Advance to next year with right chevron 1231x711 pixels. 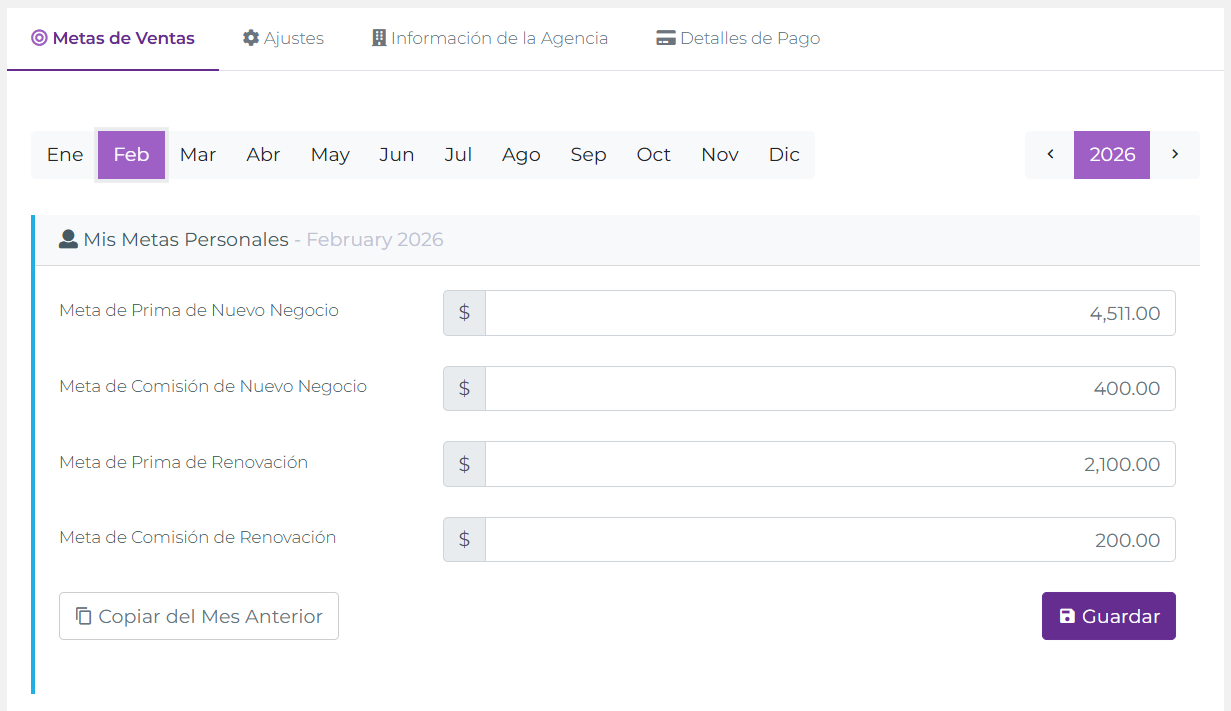pos(1175,154)
